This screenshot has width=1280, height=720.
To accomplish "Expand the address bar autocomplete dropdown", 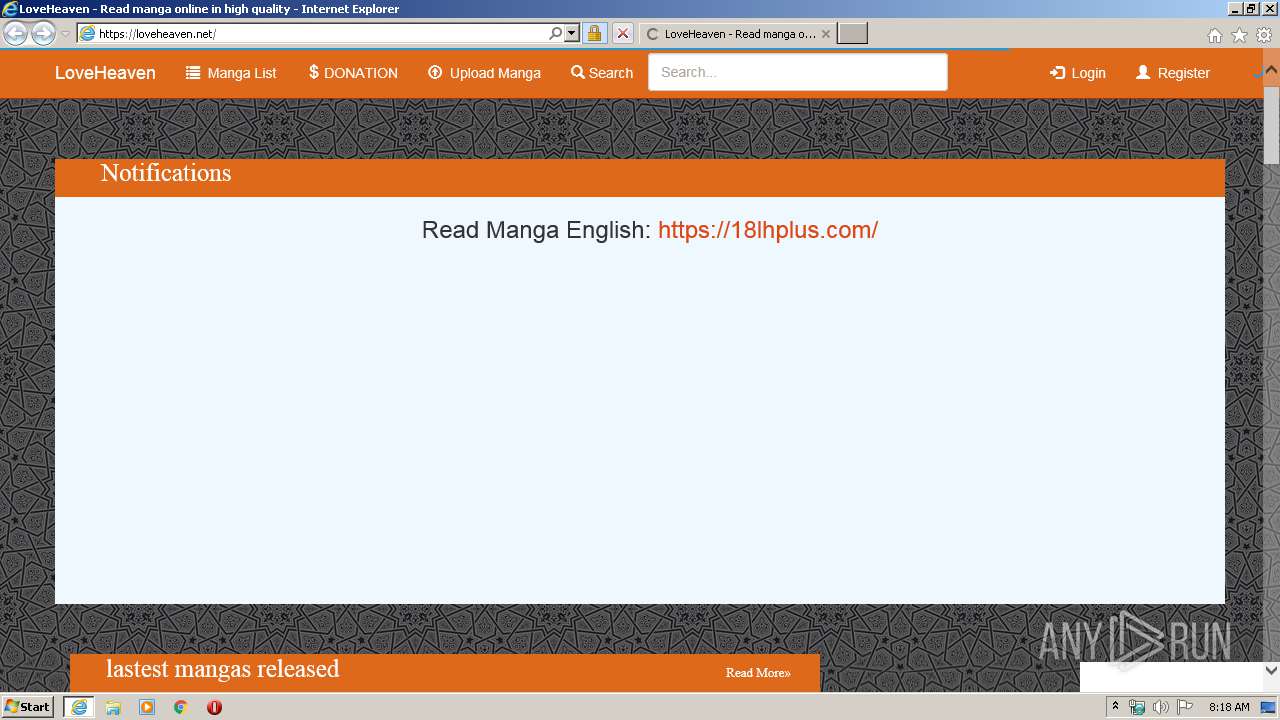I will click(x=572, y=33).
